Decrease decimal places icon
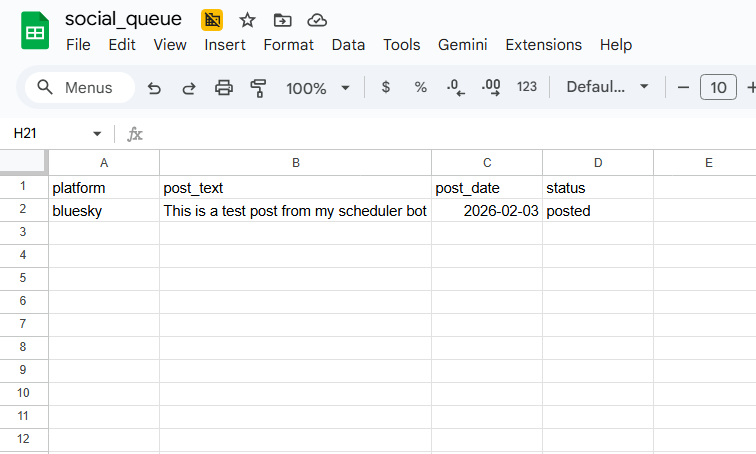 click(456, 88)
